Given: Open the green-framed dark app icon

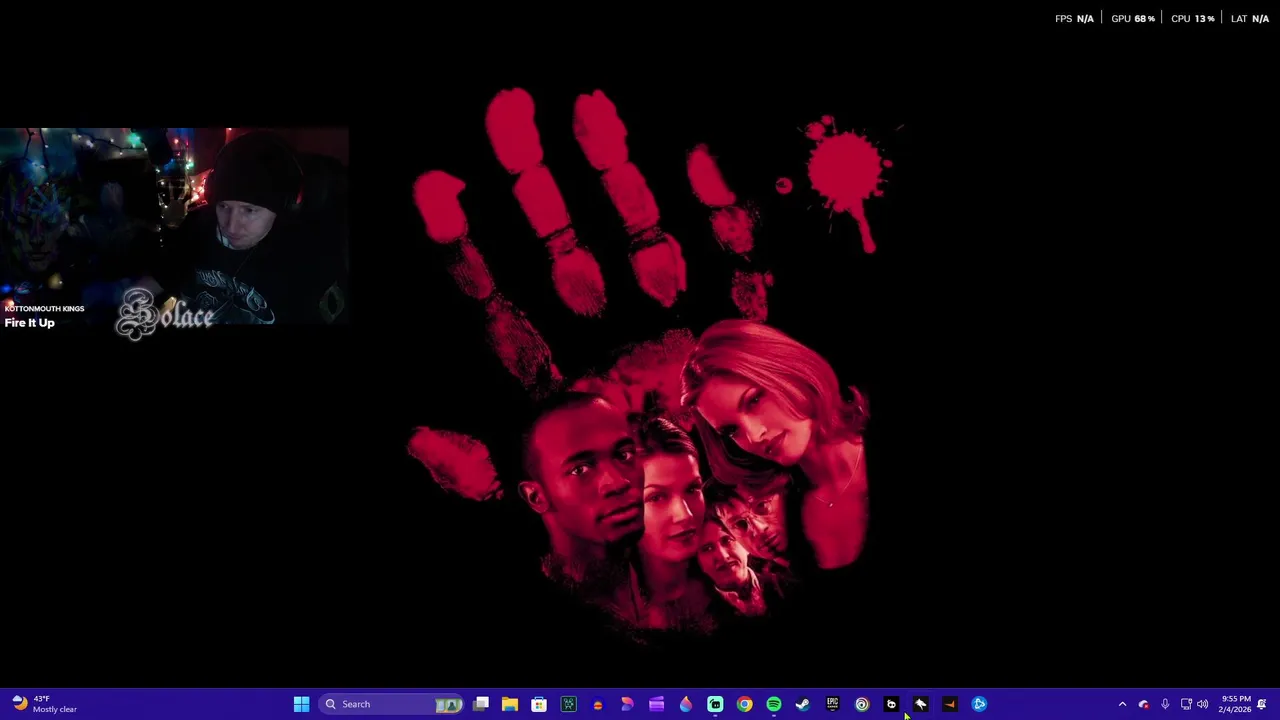Looking at the screenshot, I should pos(568,704).
